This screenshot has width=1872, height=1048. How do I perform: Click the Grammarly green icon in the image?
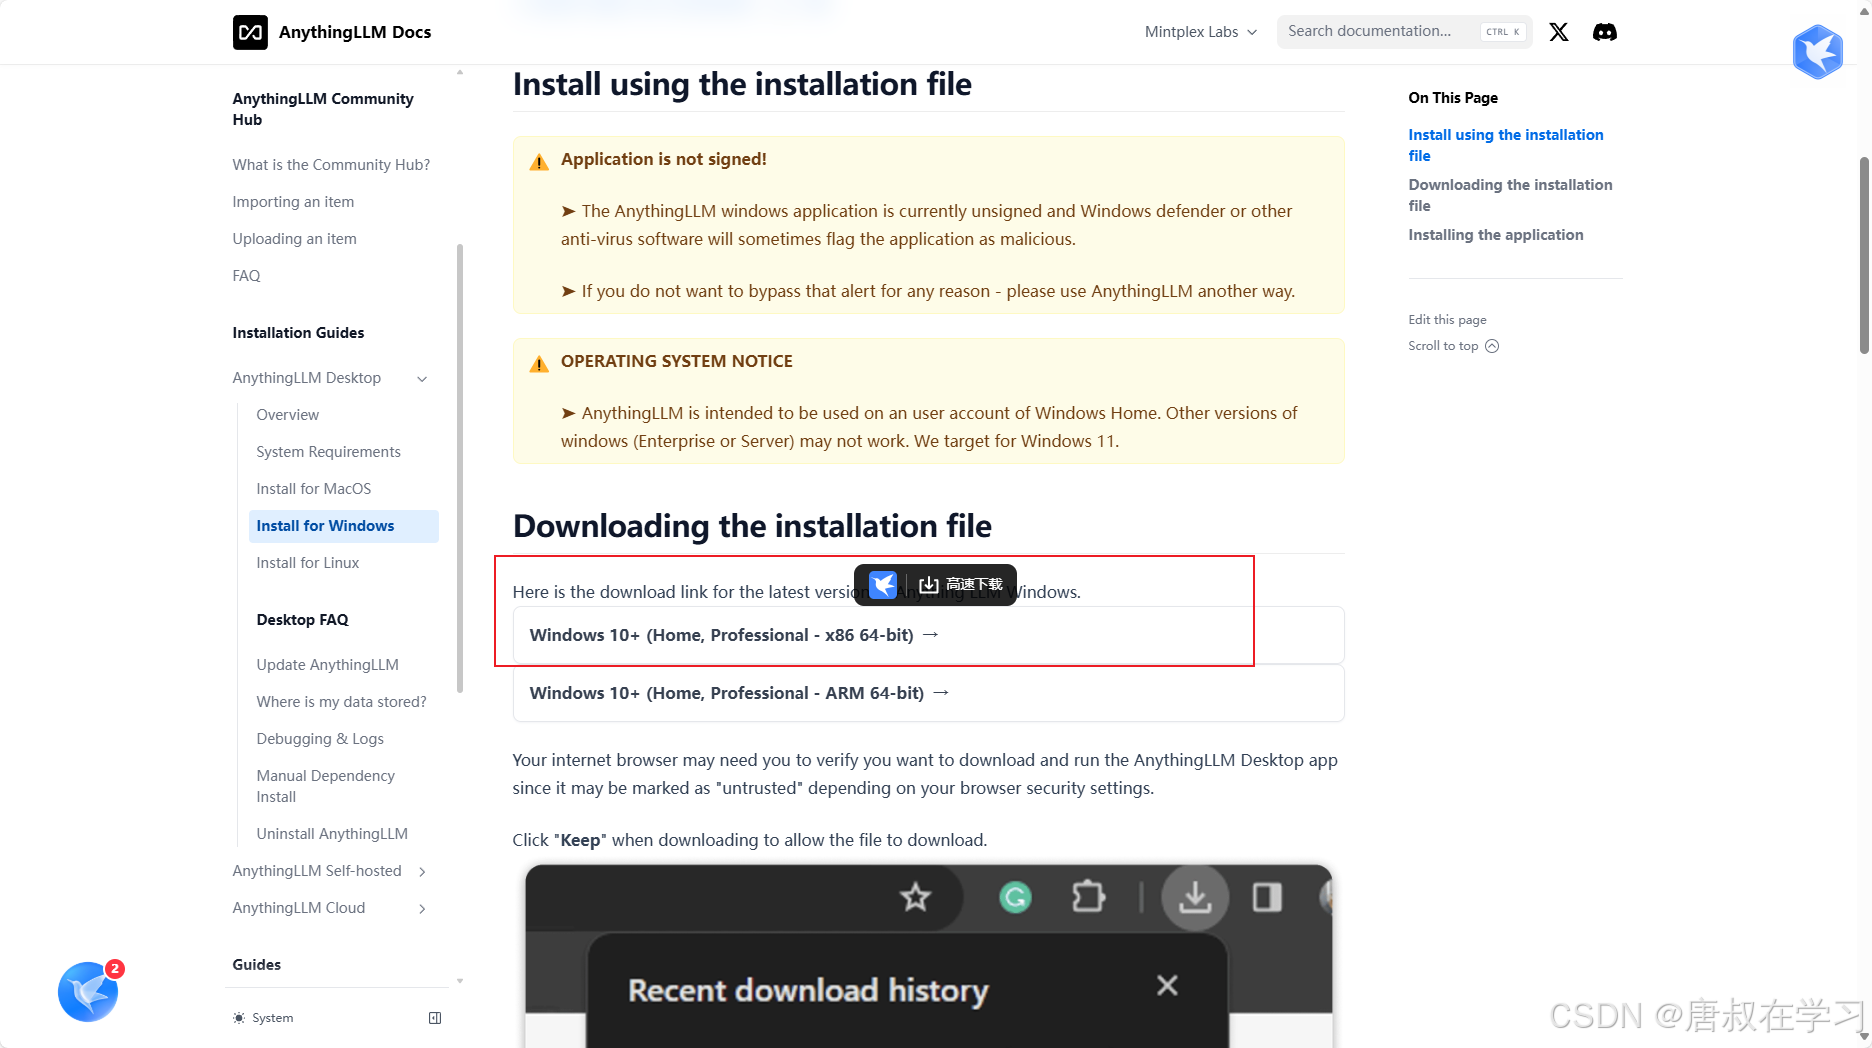tap(1015, 897)
